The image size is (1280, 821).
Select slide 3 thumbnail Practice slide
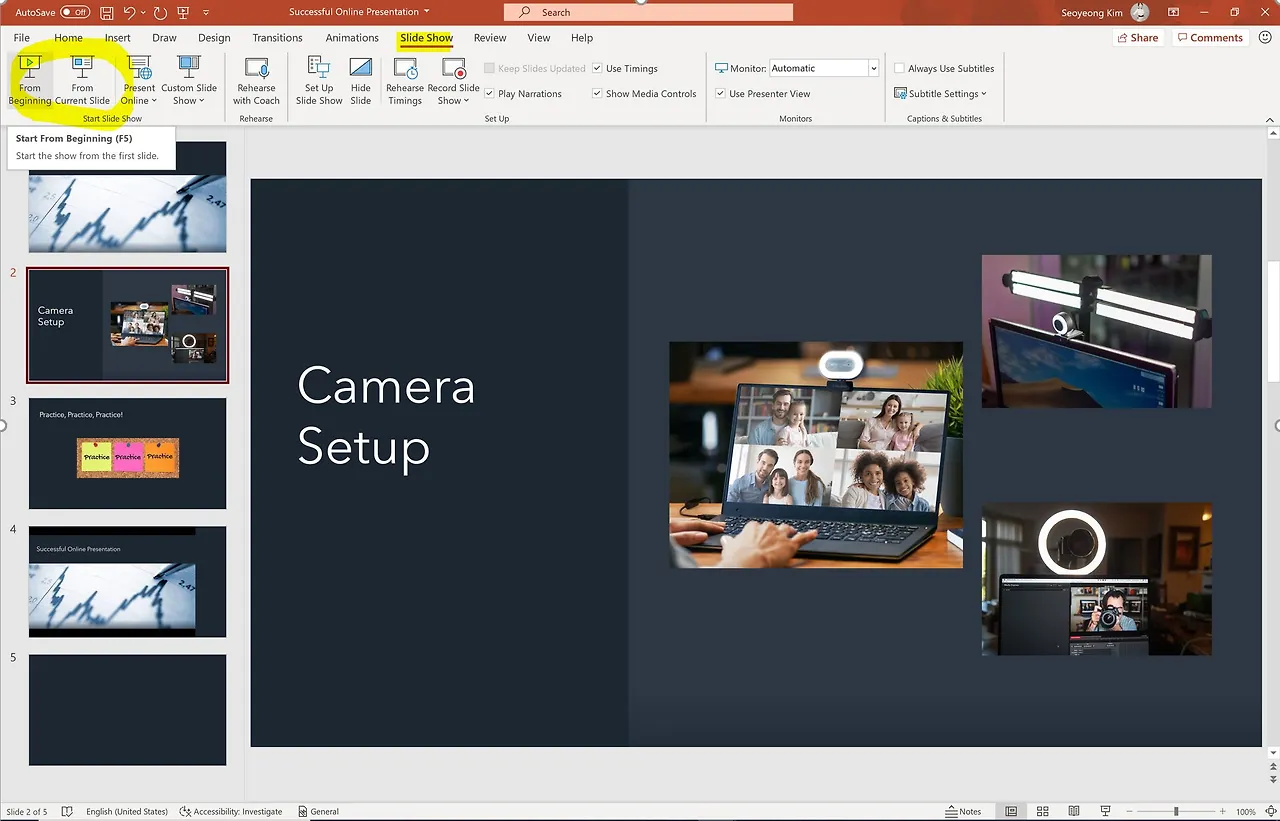127,453
